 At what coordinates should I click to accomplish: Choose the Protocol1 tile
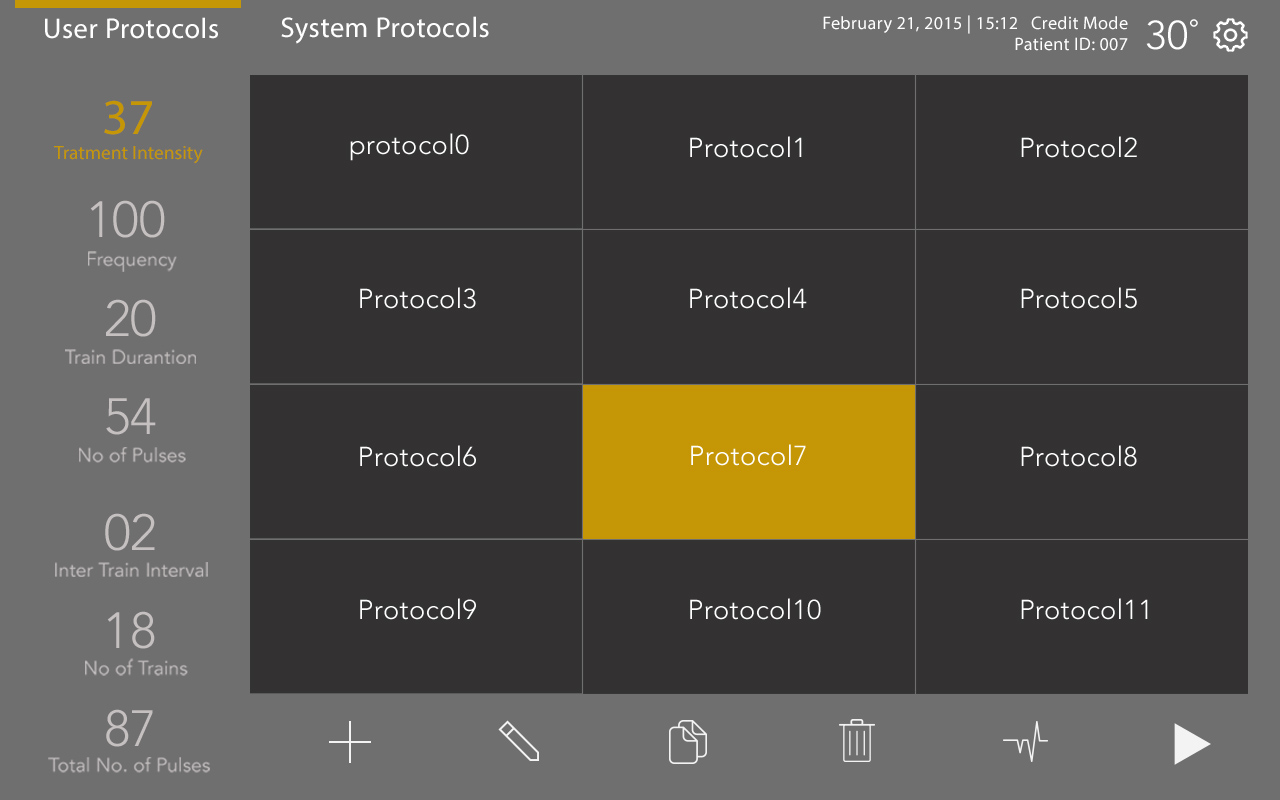coord(749,152)
